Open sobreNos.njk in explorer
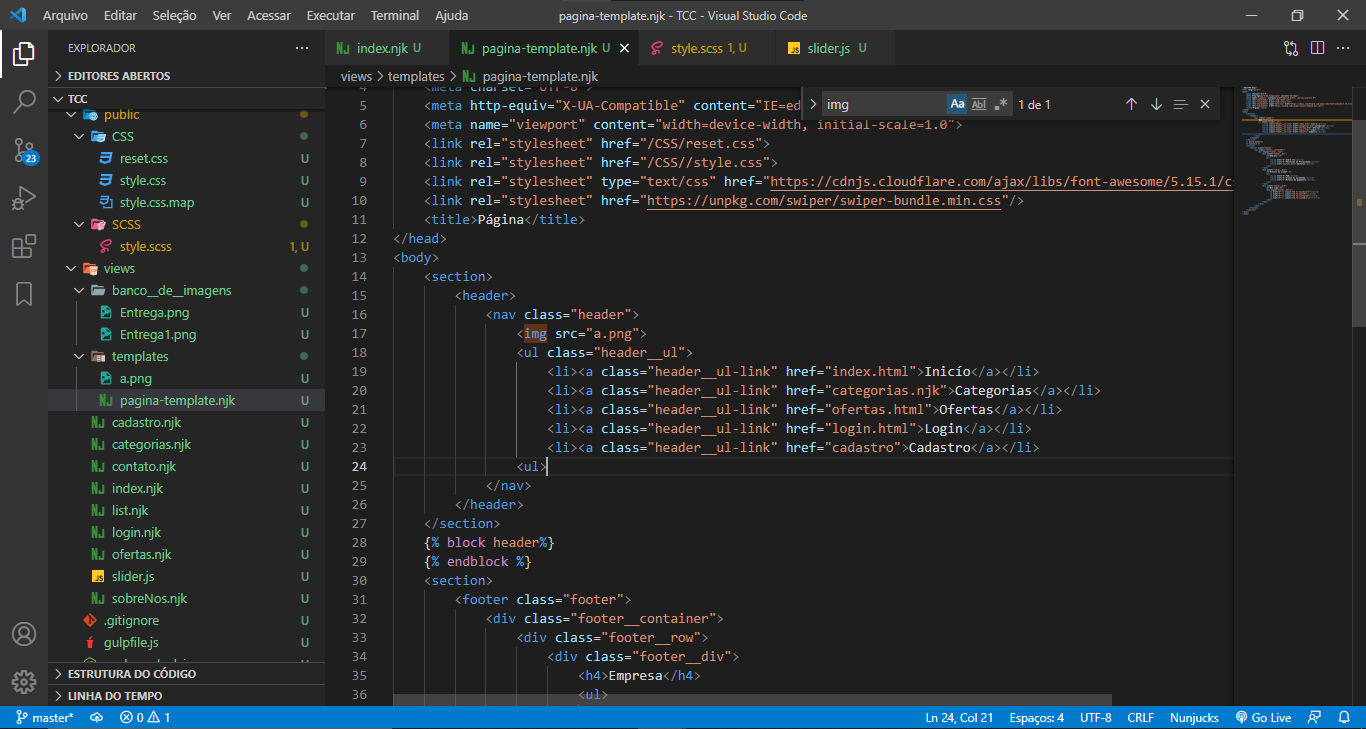The width and height of the screenshot is (1366, 729). 186,598
